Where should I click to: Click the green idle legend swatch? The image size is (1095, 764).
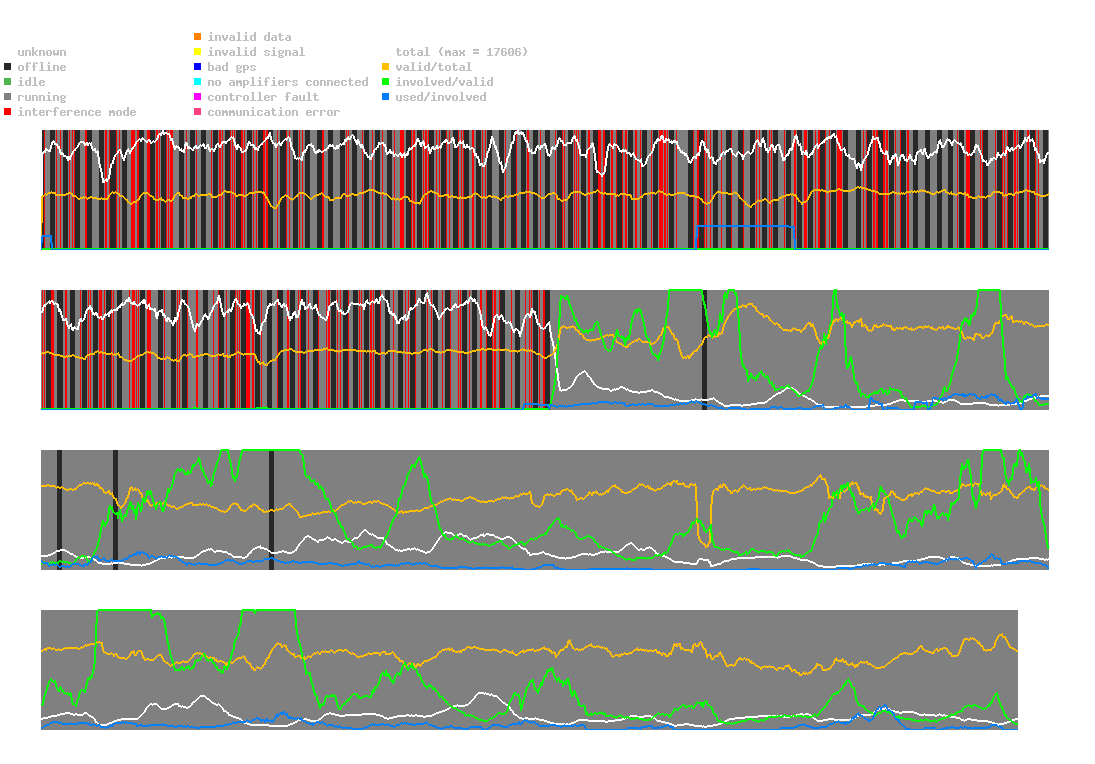coord(7,82)
